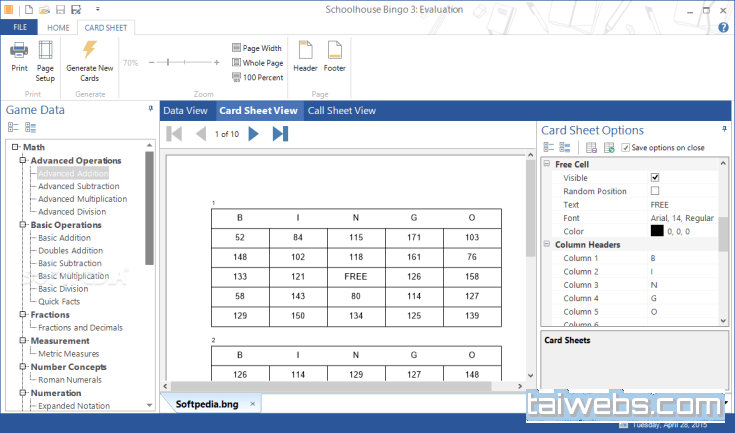
Task: Open the HOME ribbon tab
Action: 59,27
